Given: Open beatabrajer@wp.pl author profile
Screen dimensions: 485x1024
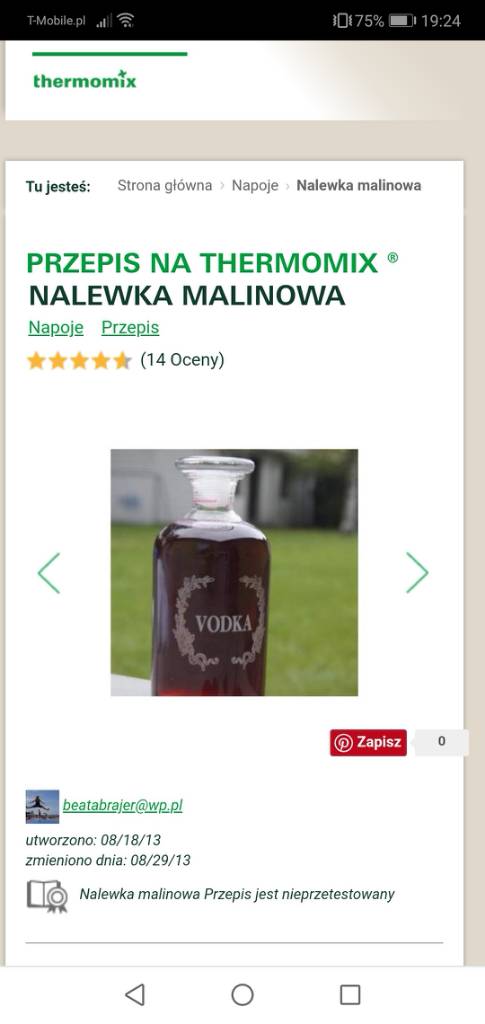Looking at the screenshot, I should pyautogui.click(x=123, y=806).
